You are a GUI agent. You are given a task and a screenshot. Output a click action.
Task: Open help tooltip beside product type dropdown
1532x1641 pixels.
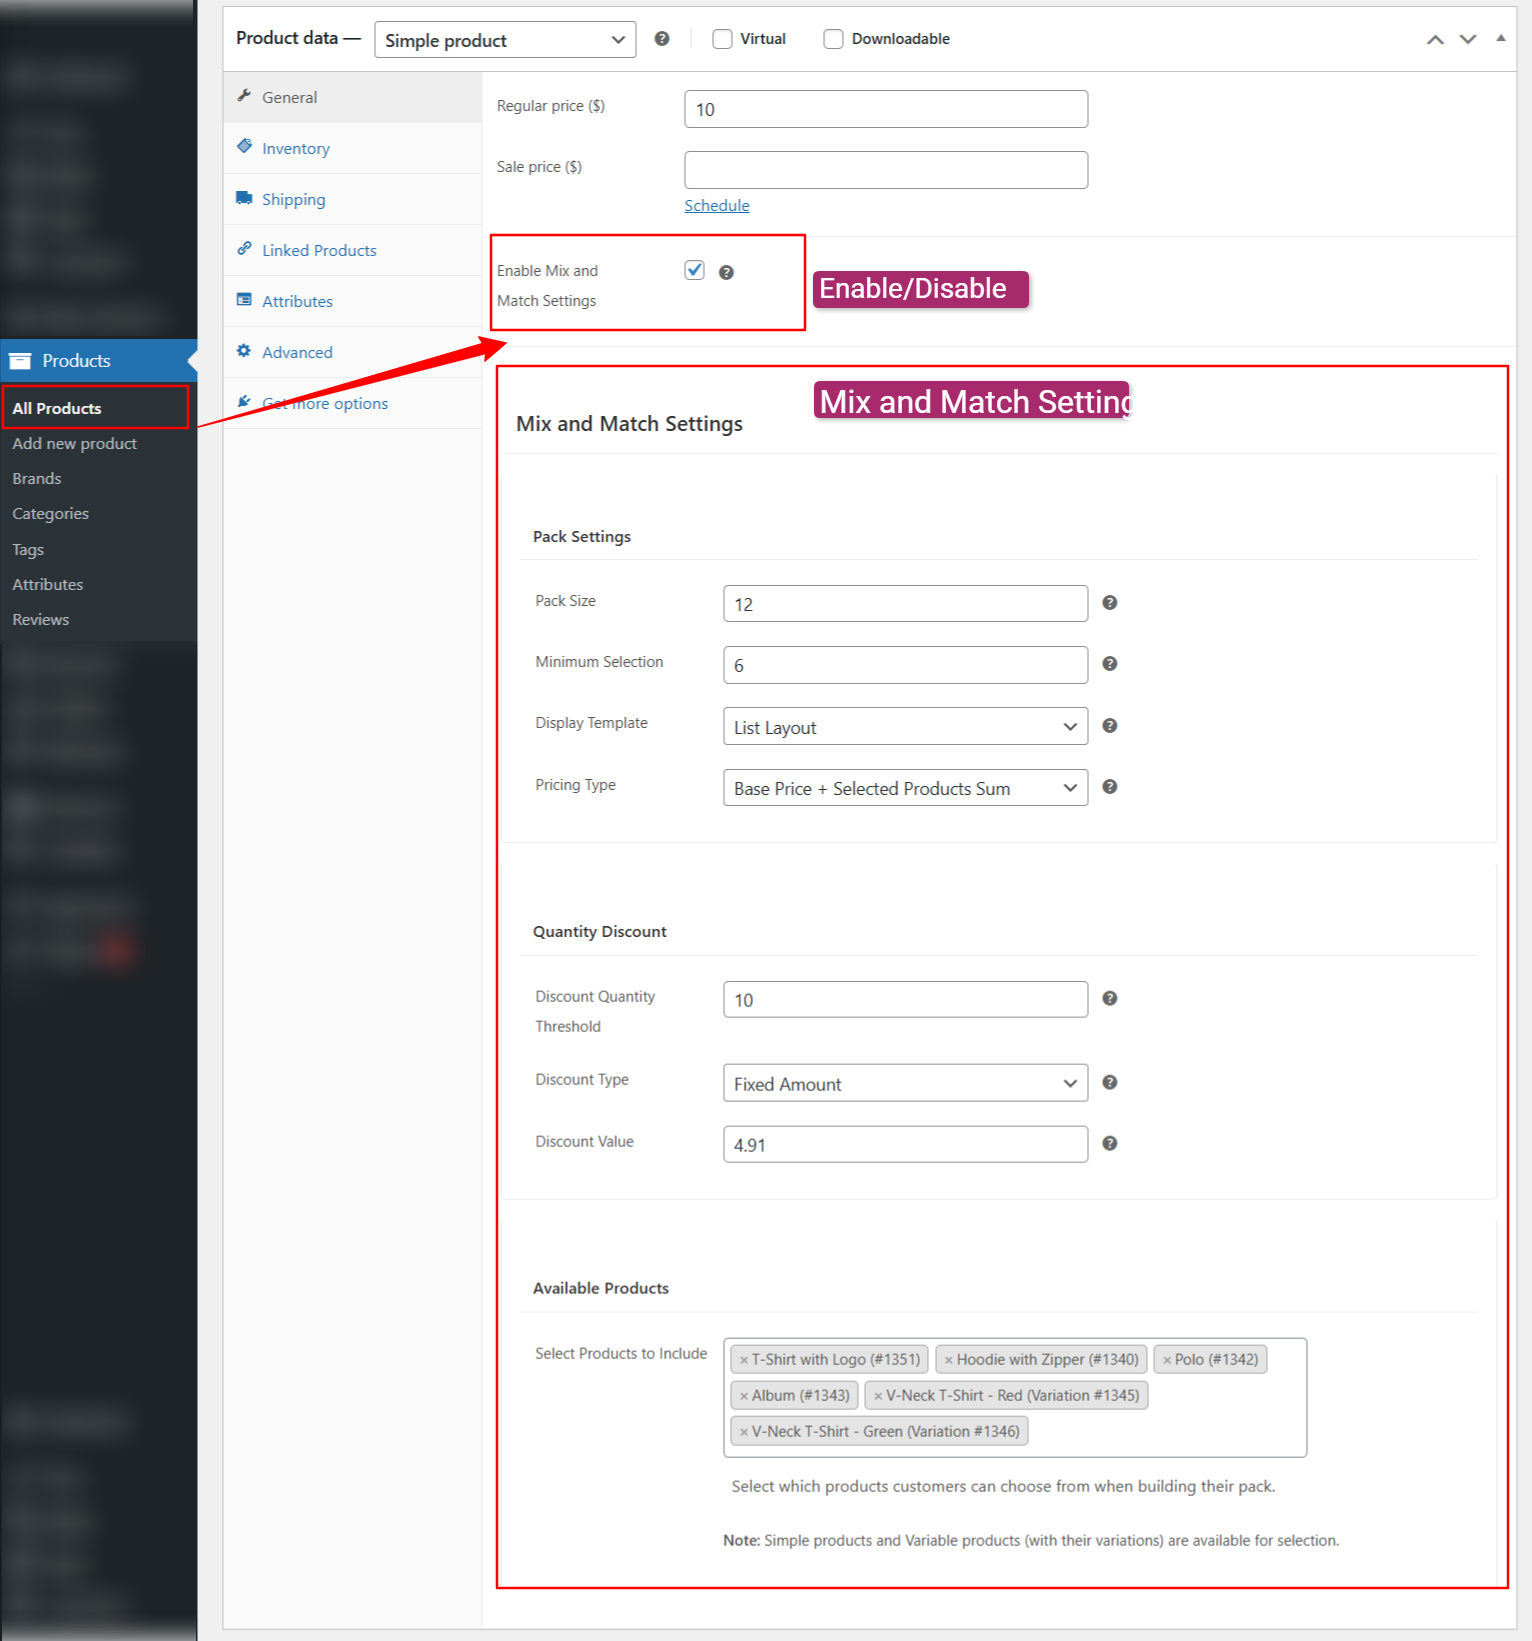662,39
